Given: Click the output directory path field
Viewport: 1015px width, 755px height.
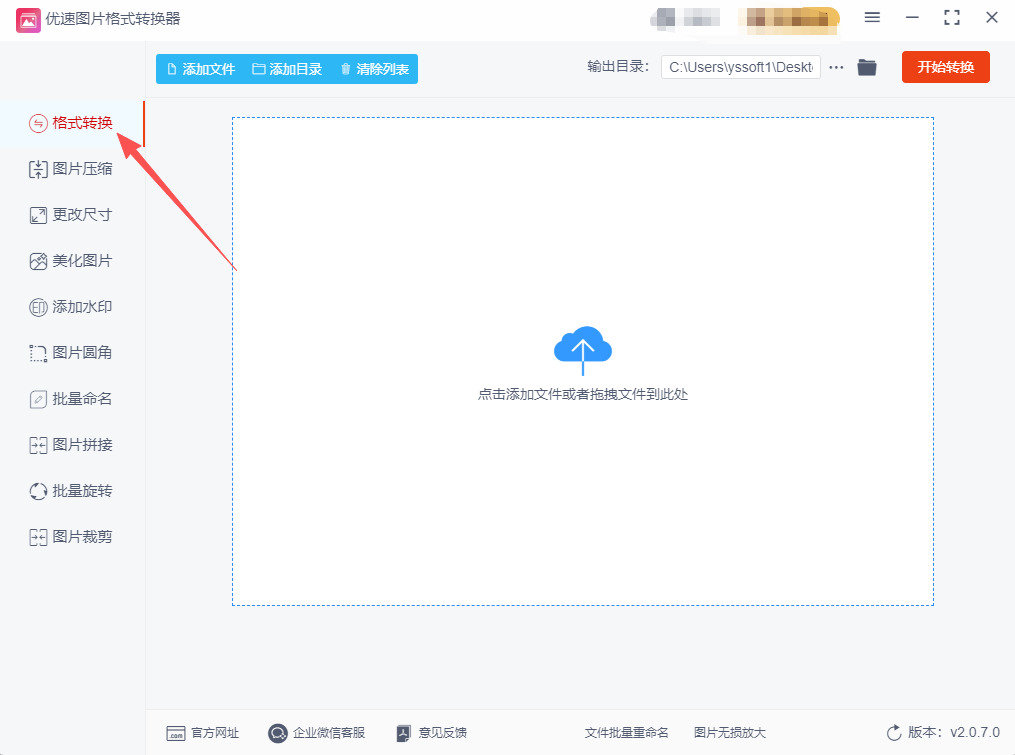Looking at the screenshot, I should pos(741,67).
